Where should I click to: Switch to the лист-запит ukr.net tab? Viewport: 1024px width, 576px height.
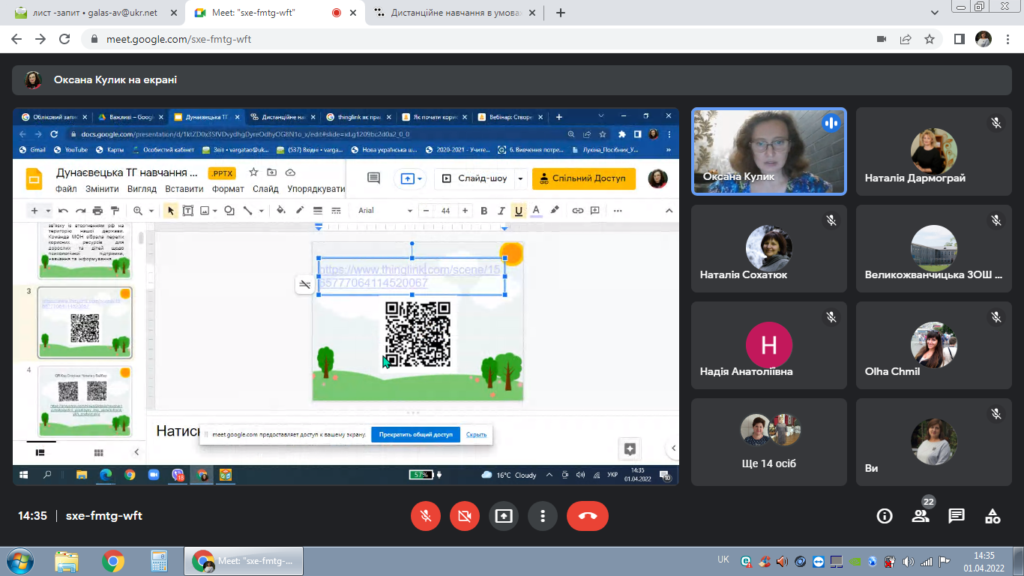(95, 12)
